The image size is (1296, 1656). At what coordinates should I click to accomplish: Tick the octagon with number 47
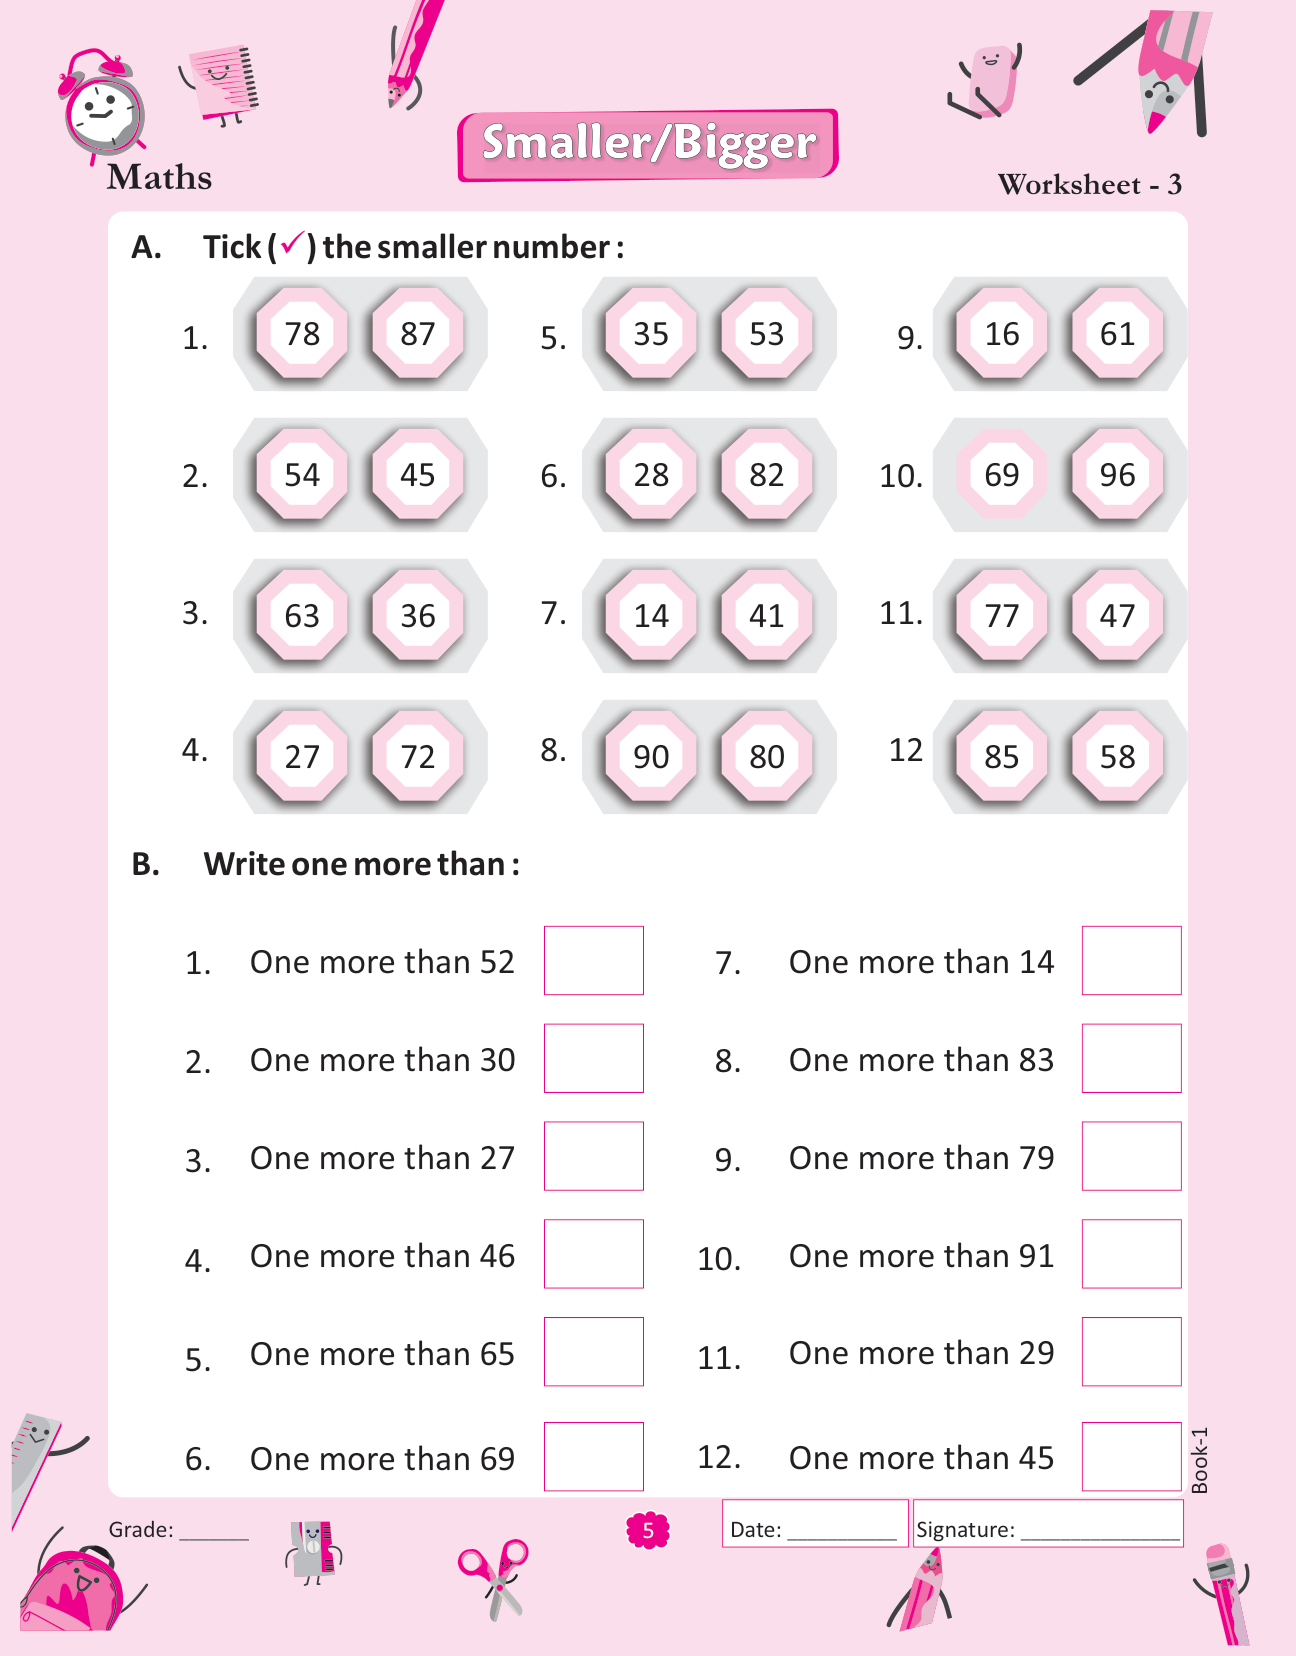1117,615
